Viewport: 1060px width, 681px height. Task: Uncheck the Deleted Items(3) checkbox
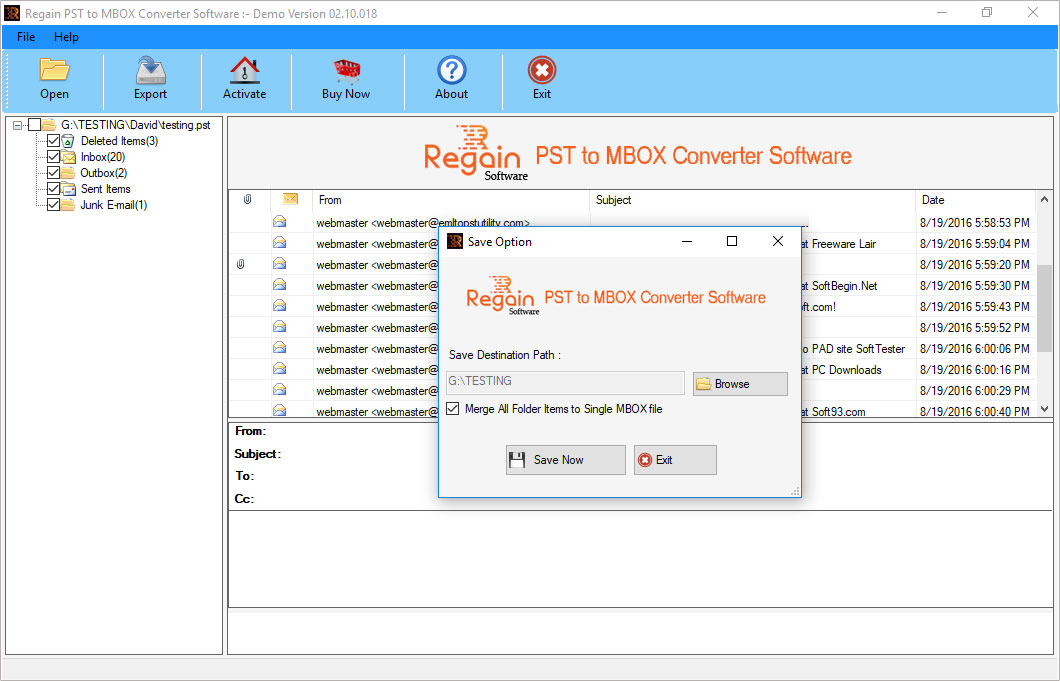click(53, 141)
